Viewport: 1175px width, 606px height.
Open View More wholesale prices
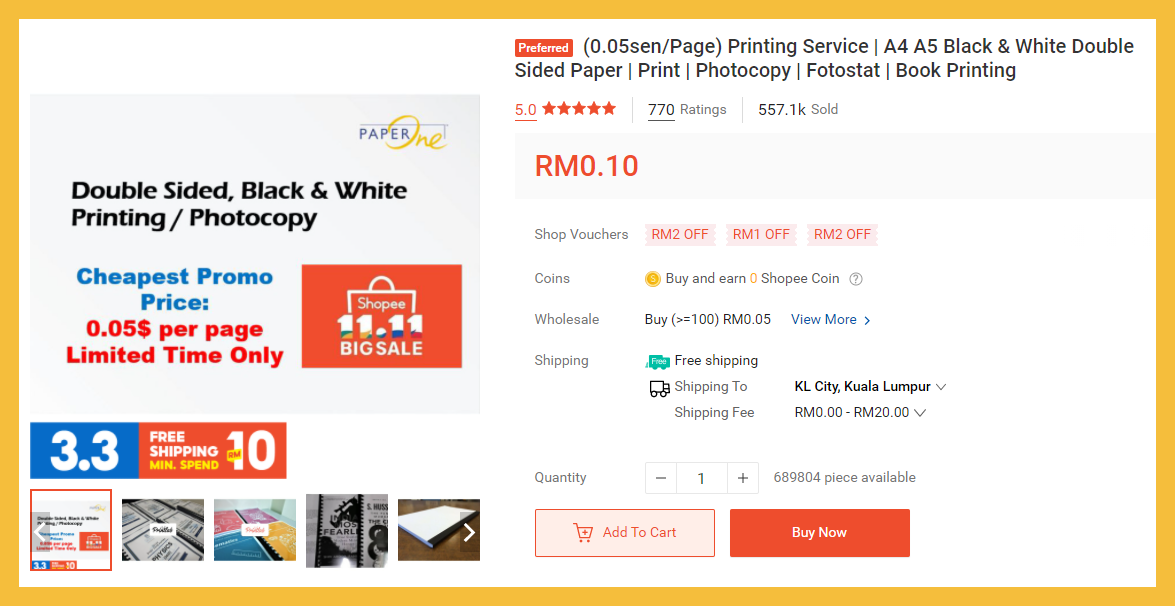click(x=830, y=320)
